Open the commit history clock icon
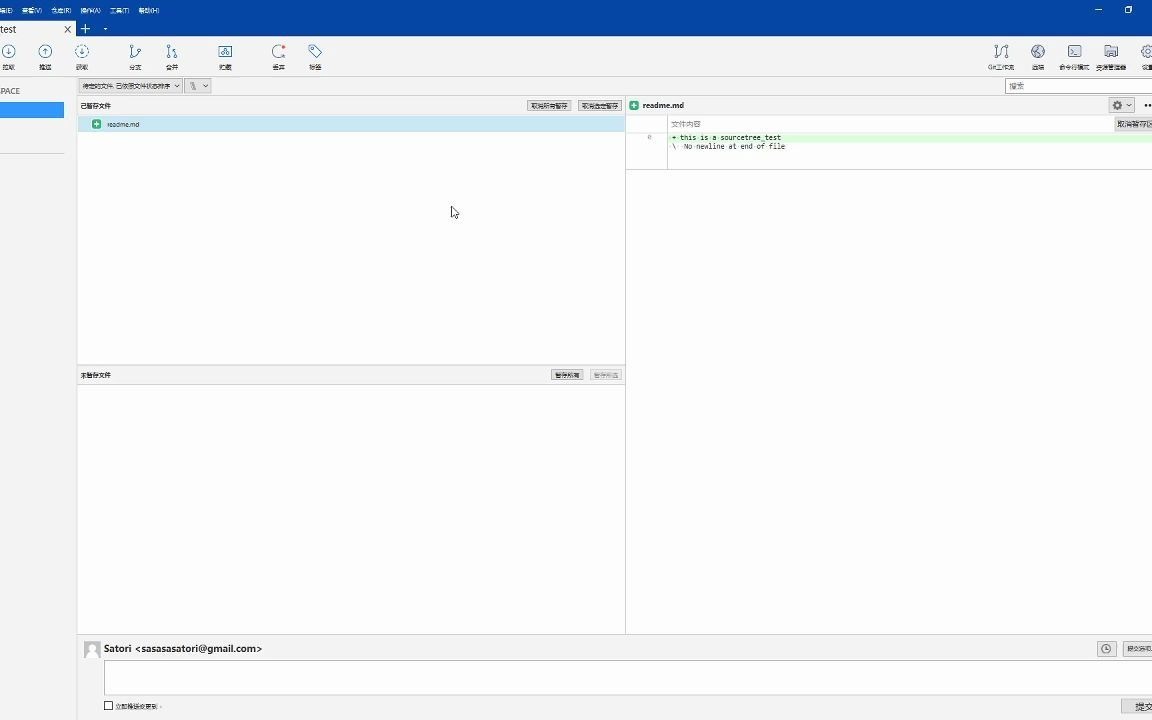Screen dimensions: 1152x720 1106,649
